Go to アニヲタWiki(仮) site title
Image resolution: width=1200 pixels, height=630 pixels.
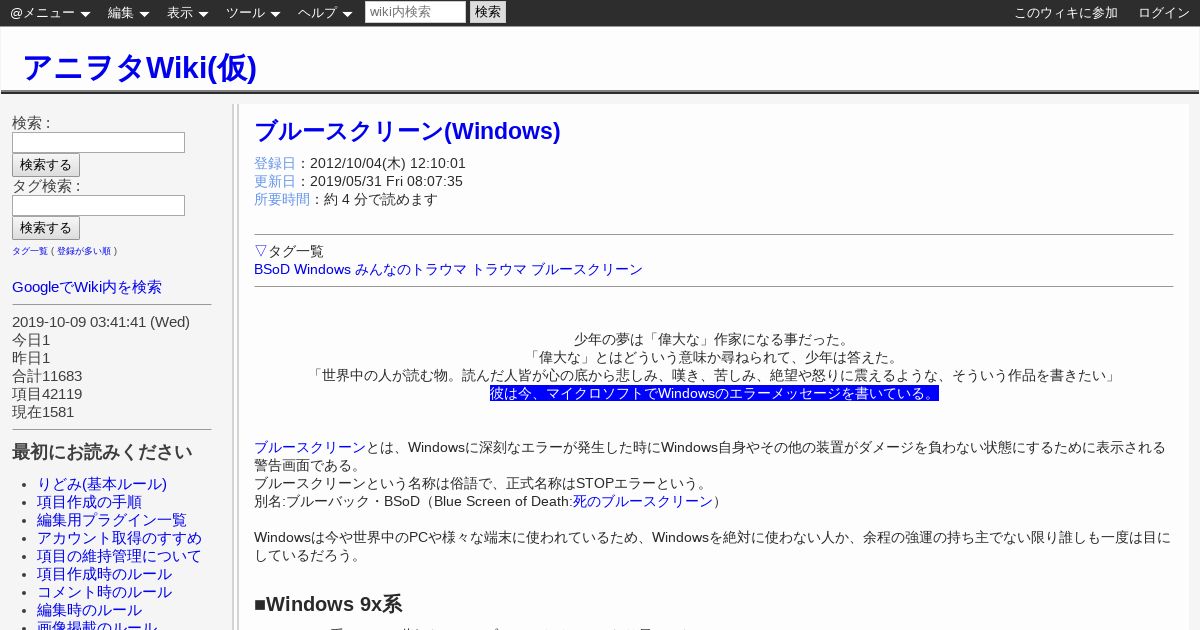tap(140, 67)
